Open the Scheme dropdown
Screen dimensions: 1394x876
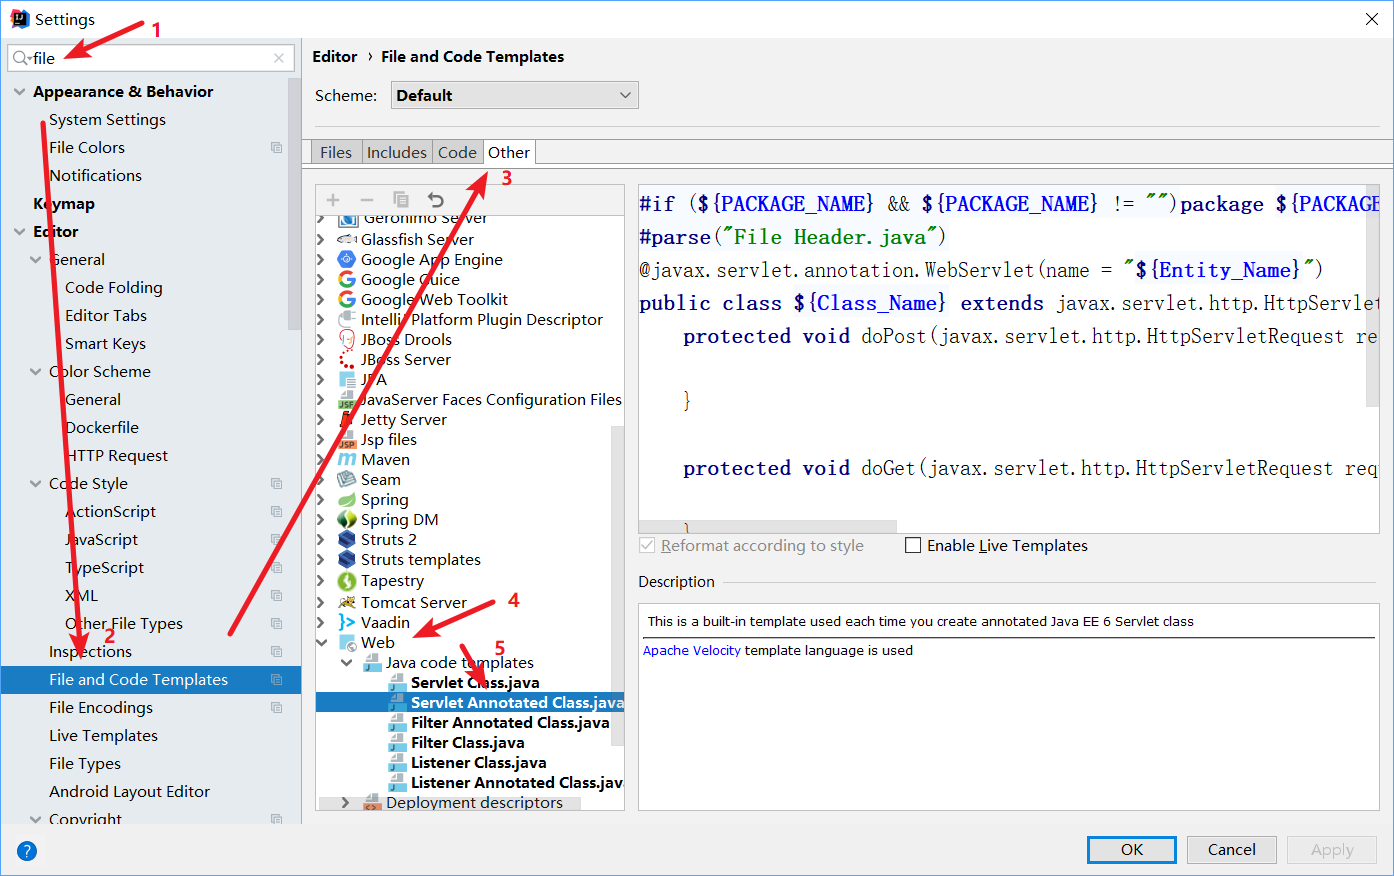click(x=514, y=95)
